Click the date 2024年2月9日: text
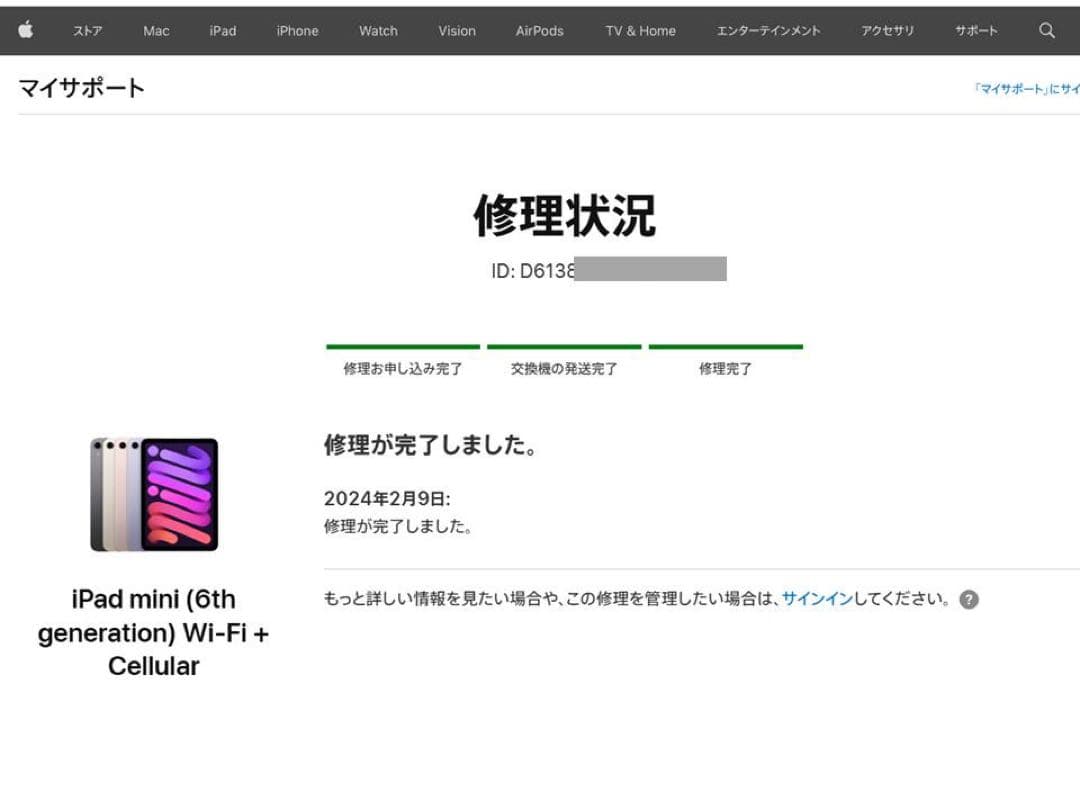1080x810 pixels. pos(387,499)
